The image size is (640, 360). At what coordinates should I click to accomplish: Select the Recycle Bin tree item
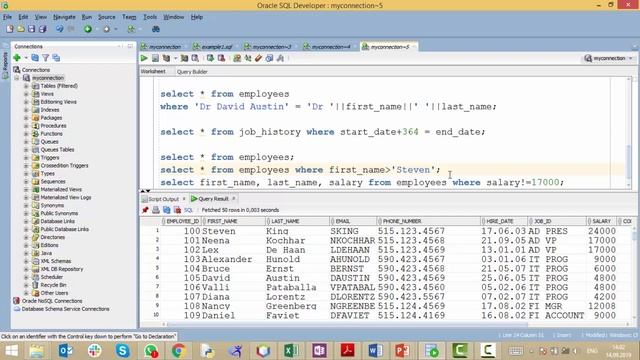coord(53,285)
